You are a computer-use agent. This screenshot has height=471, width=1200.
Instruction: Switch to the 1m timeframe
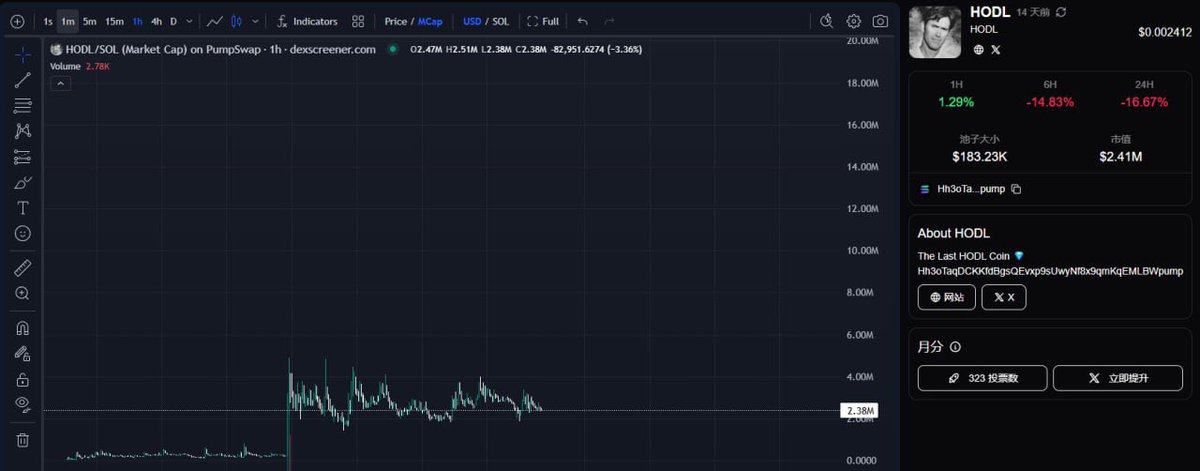point(68,21)
